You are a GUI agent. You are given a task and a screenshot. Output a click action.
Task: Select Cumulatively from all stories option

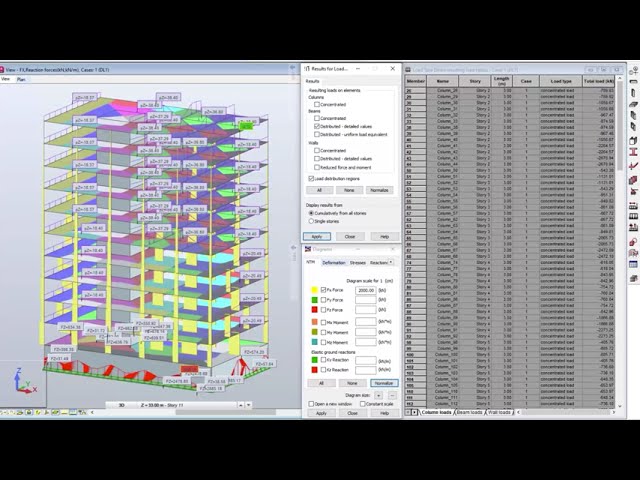(x=311, y=213)
